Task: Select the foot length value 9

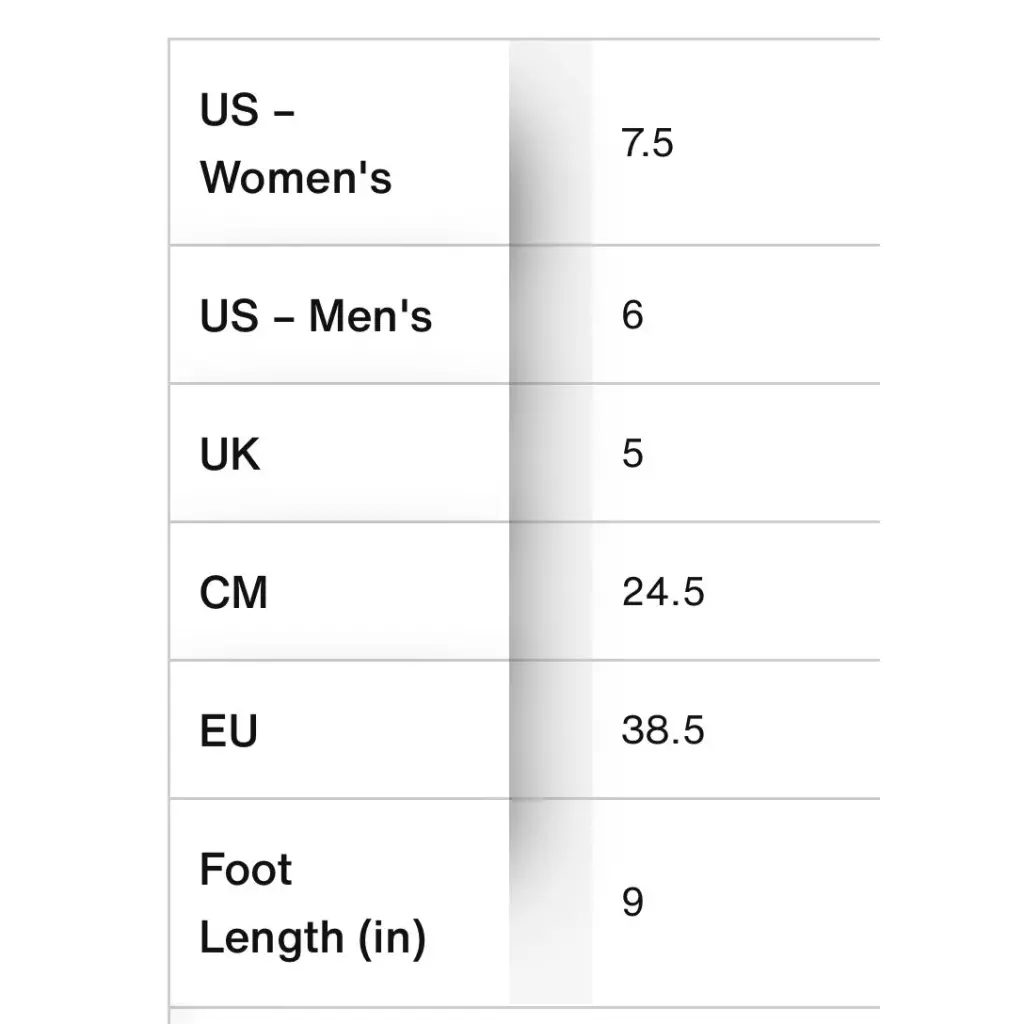Action: [632, 903]
